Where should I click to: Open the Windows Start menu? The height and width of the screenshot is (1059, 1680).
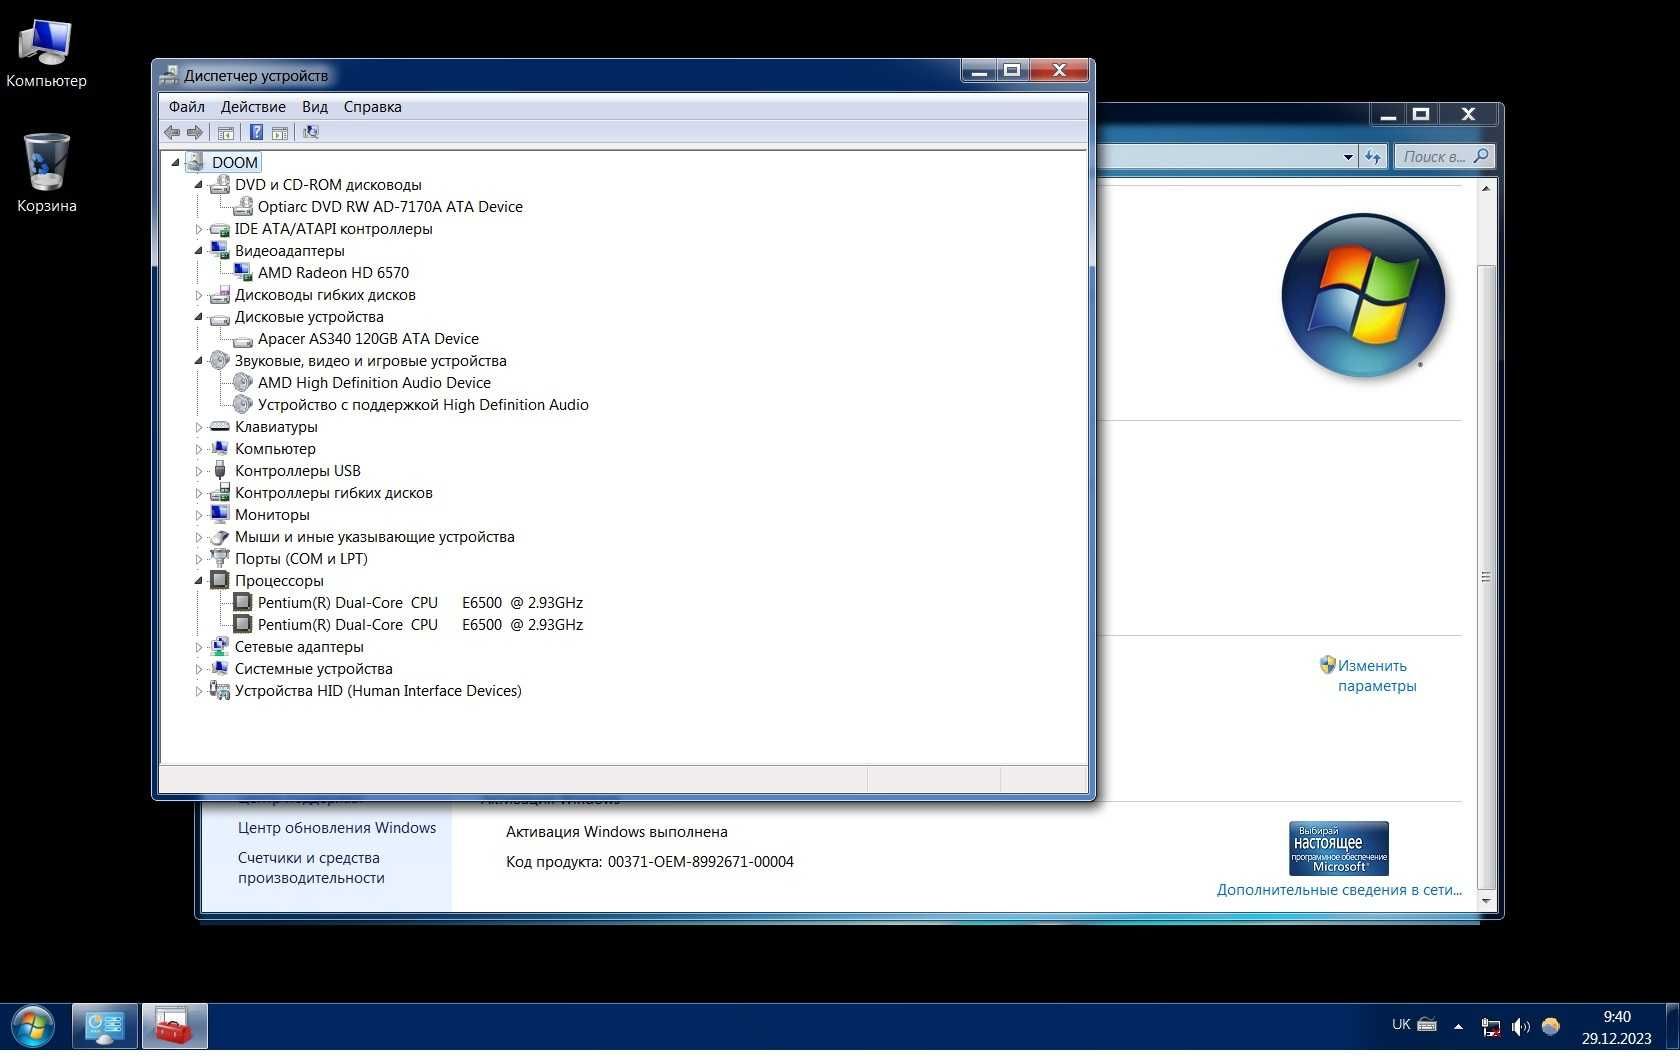click(x=32, y=1027)
